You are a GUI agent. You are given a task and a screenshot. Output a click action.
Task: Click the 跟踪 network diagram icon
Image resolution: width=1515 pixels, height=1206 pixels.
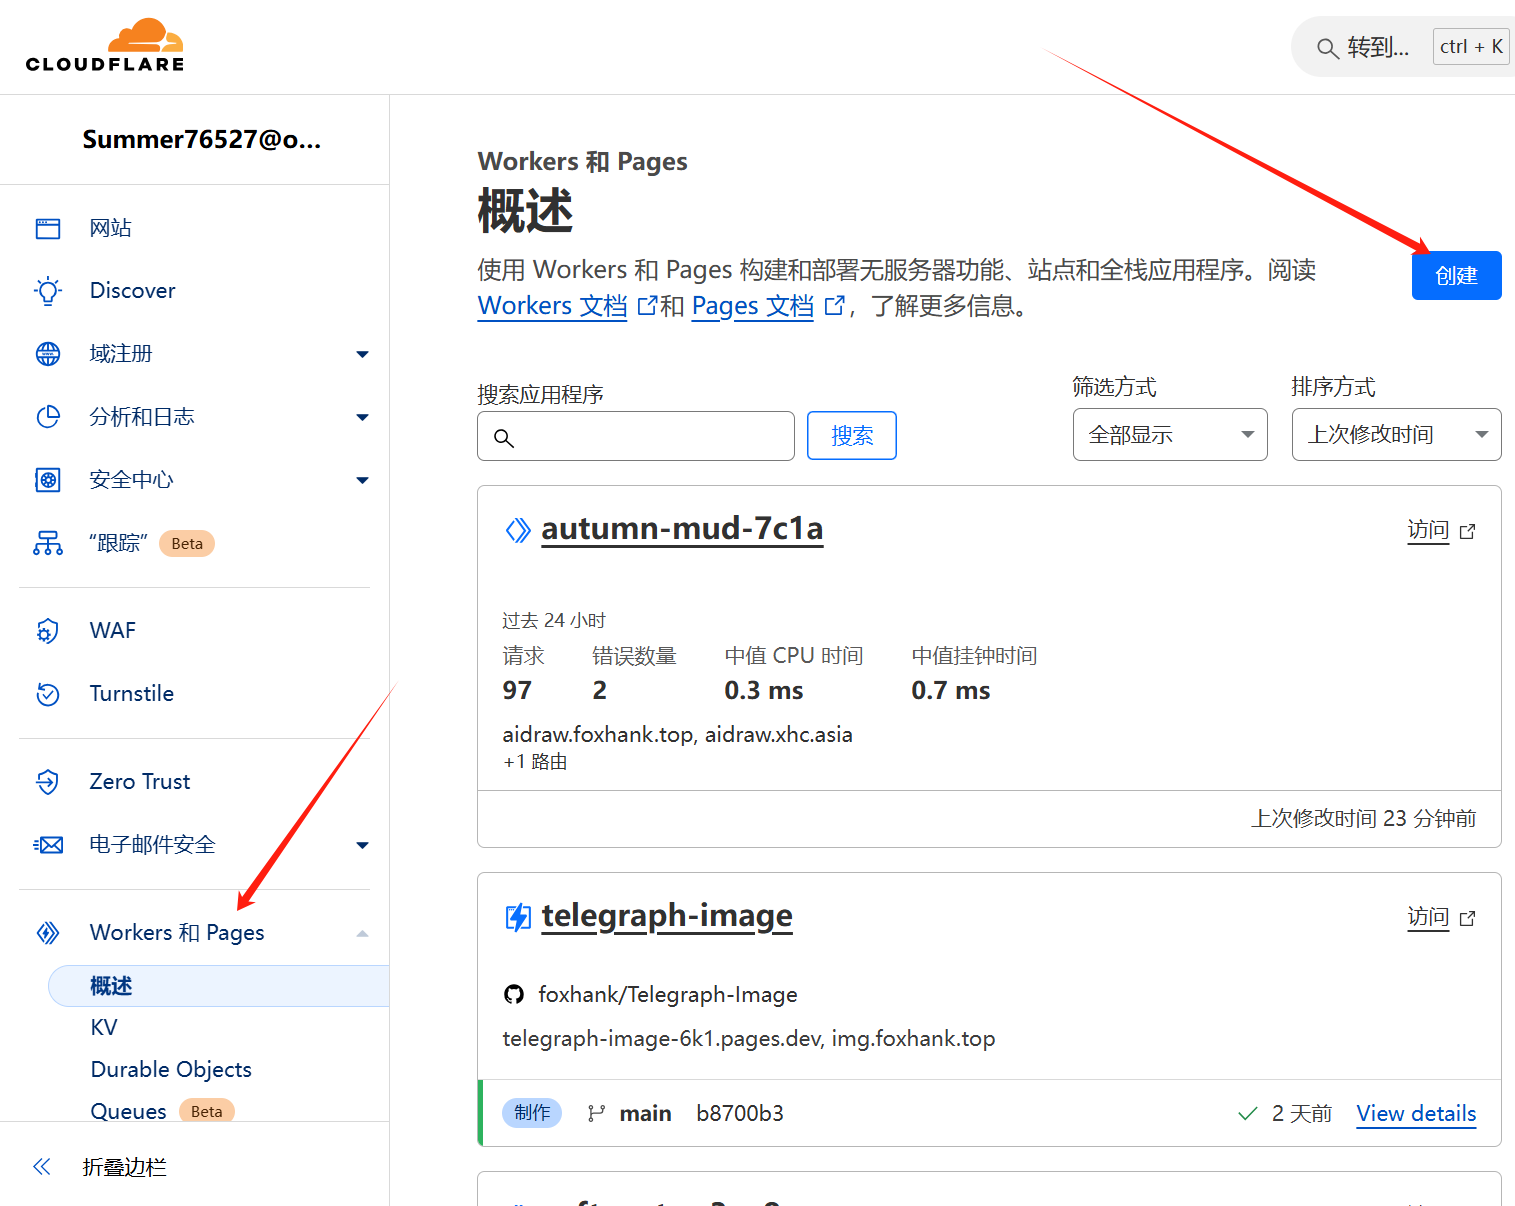tap(48, 543)
